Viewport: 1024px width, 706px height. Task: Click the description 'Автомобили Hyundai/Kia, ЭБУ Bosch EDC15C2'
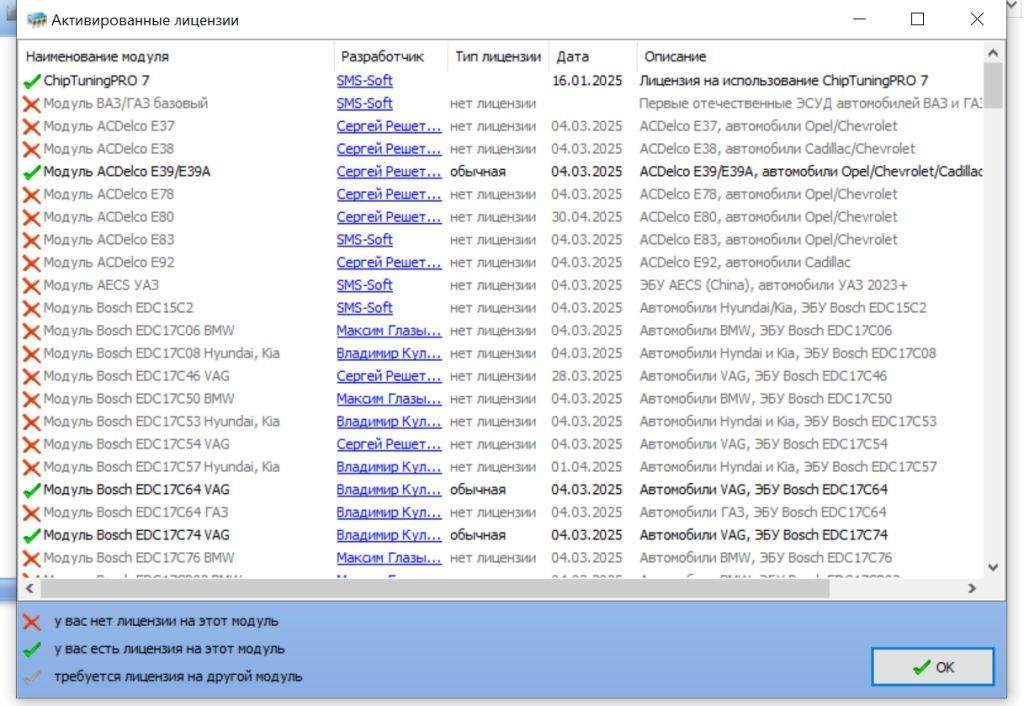point(783,308)
